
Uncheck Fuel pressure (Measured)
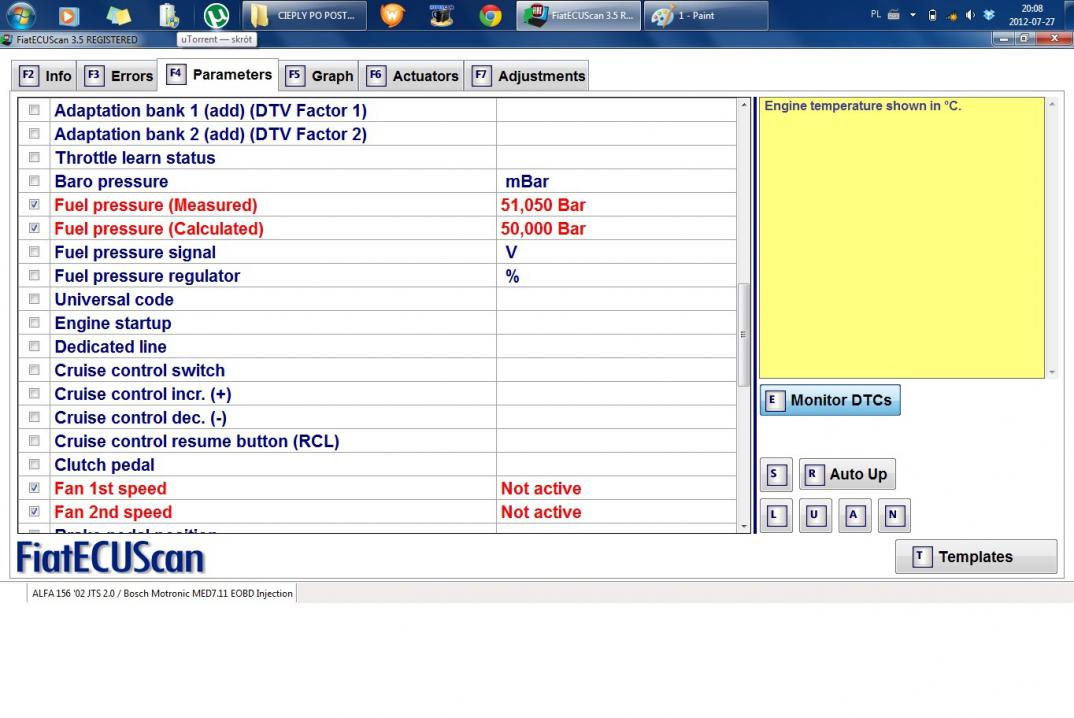tap(34, 204)
